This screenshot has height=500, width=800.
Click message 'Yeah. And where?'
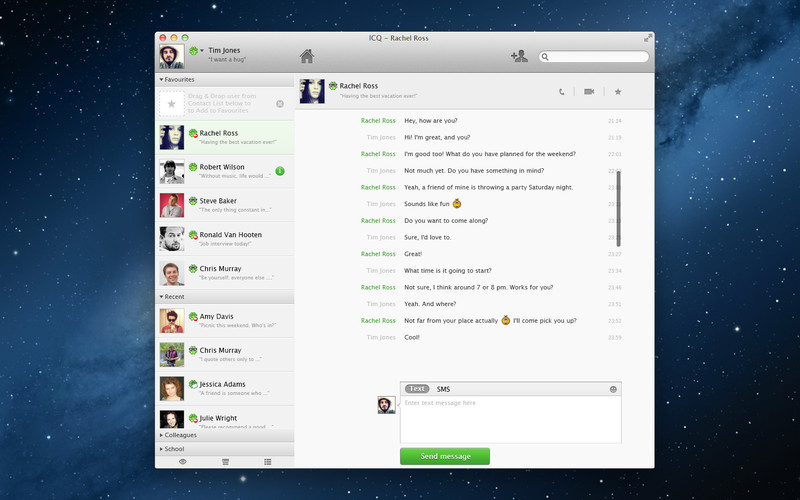pos(430,304)
